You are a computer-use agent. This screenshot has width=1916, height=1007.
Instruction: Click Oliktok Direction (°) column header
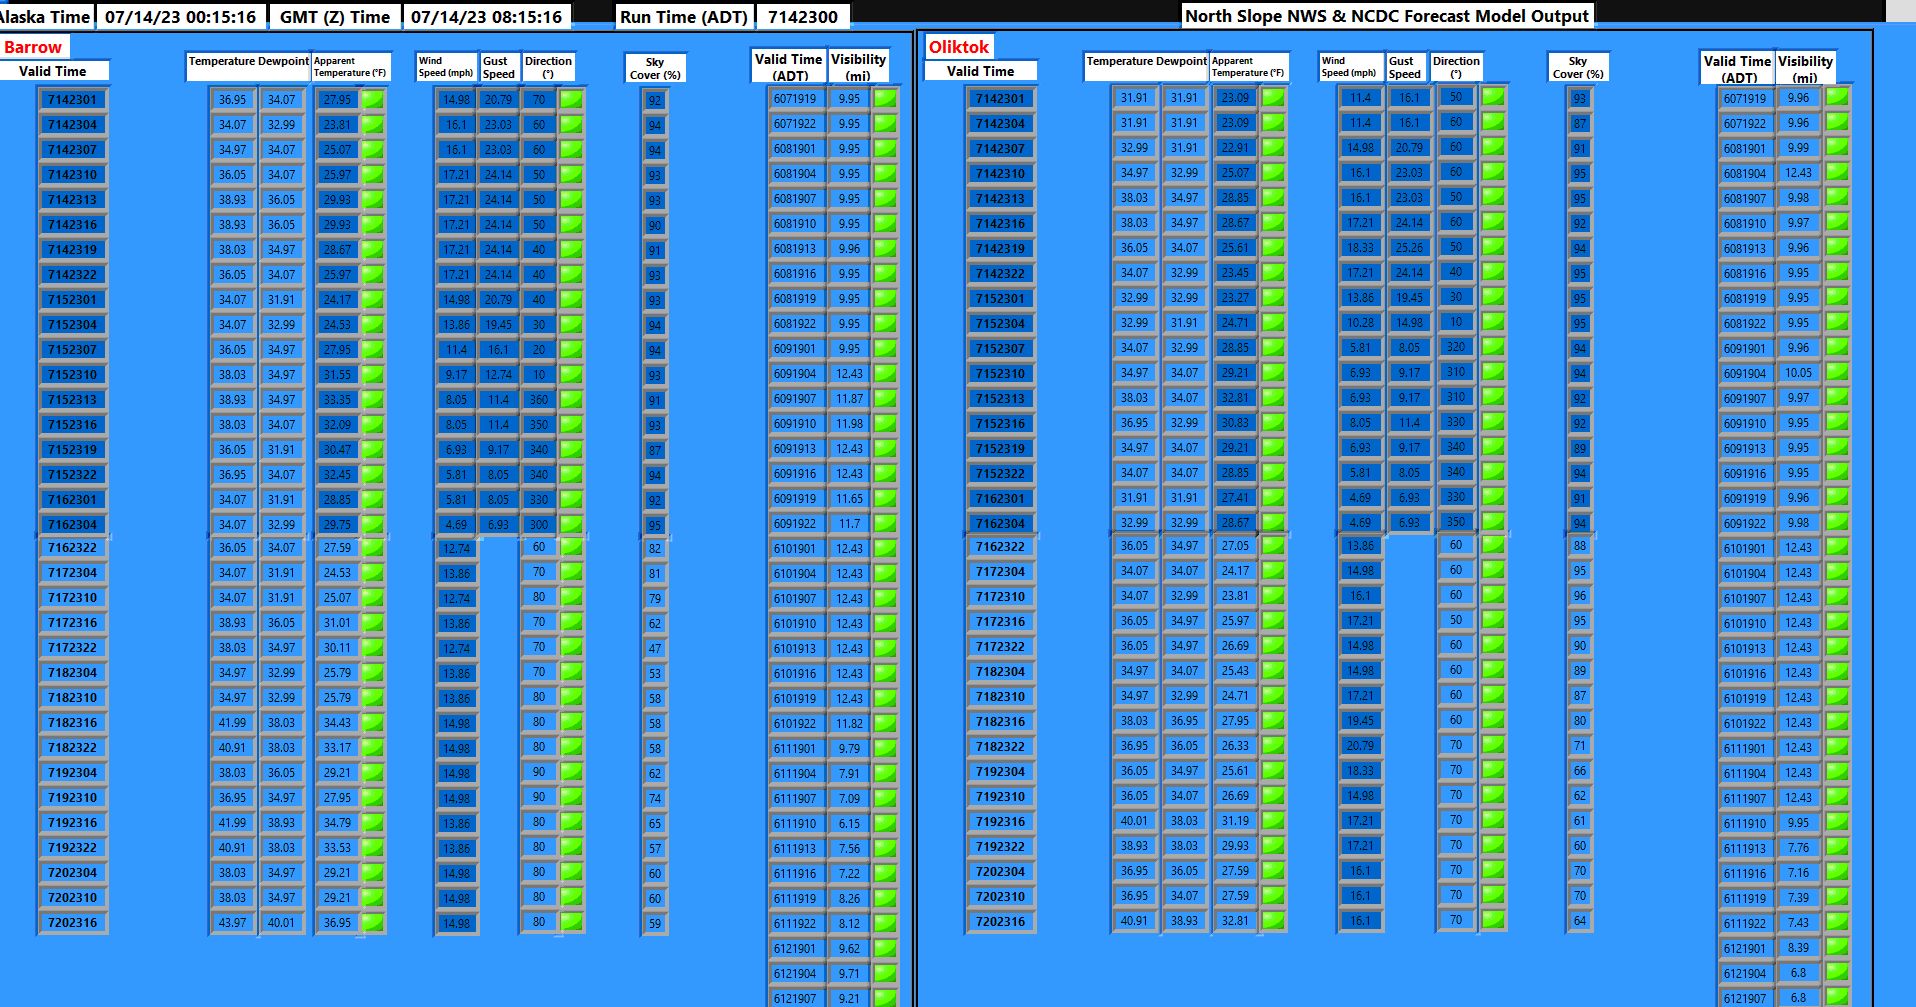(x=1456, y=66)
